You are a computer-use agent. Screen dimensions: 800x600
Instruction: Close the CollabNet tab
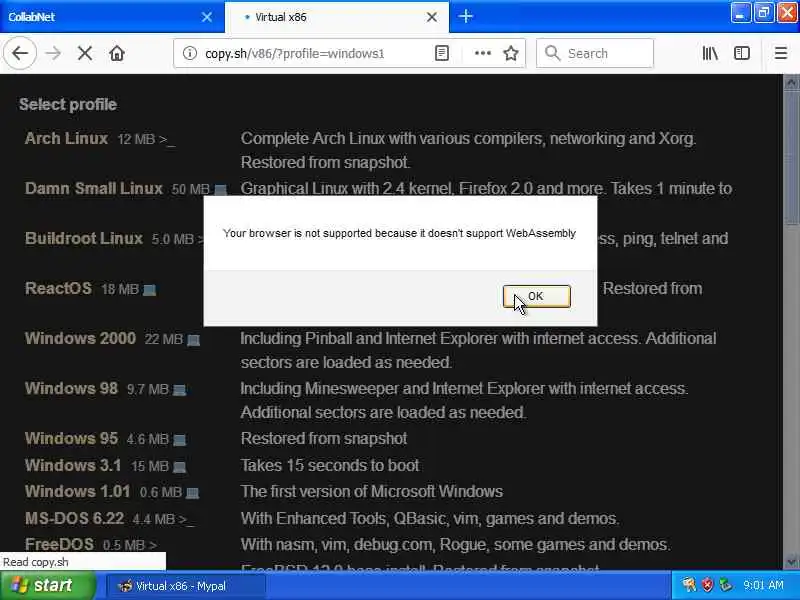click(207, 17)
